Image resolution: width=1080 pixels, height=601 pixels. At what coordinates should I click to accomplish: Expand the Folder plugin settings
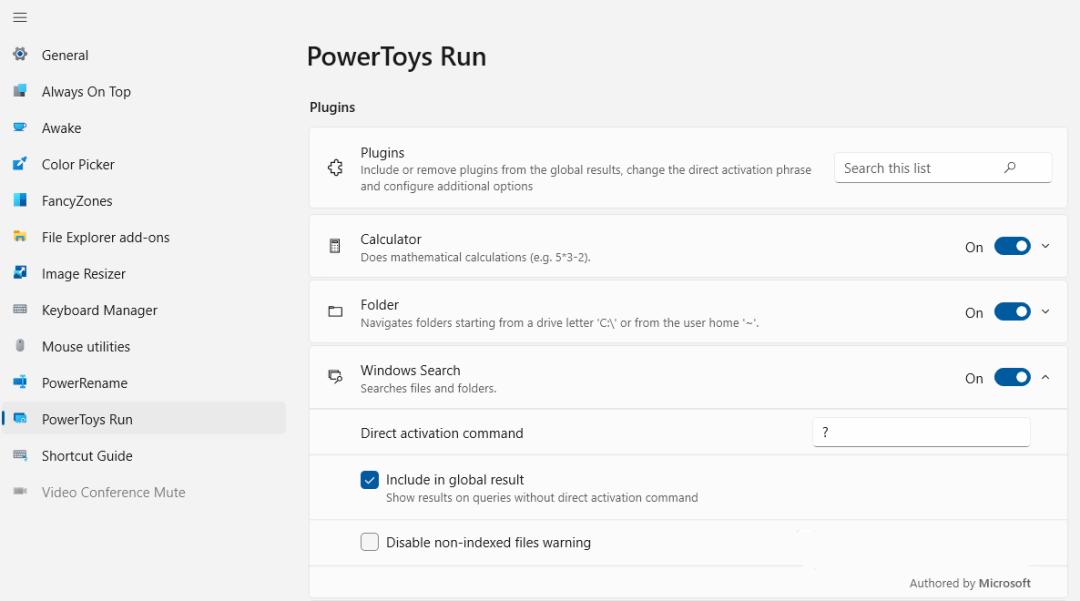tap(1046, 312)
